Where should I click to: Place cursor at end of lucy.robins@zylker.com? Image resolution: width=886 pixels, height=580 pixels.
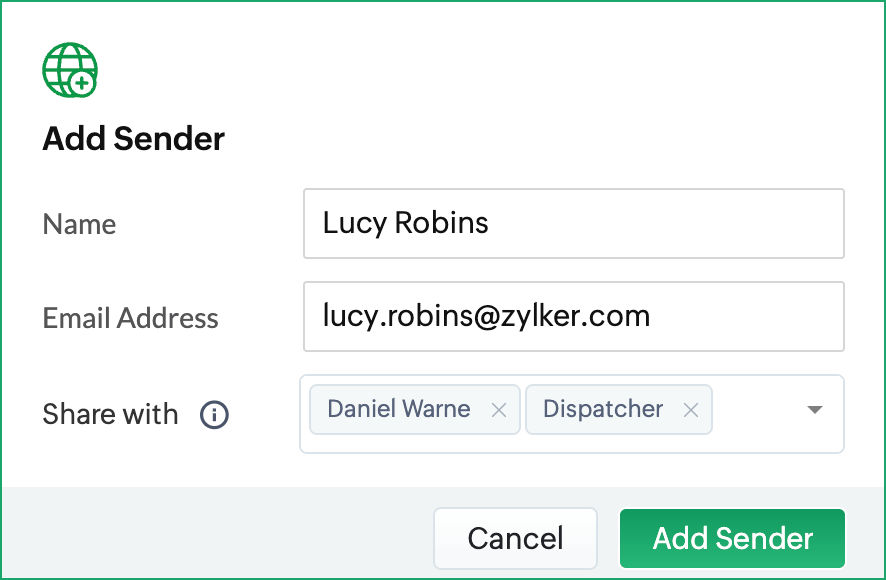(652, 316)
